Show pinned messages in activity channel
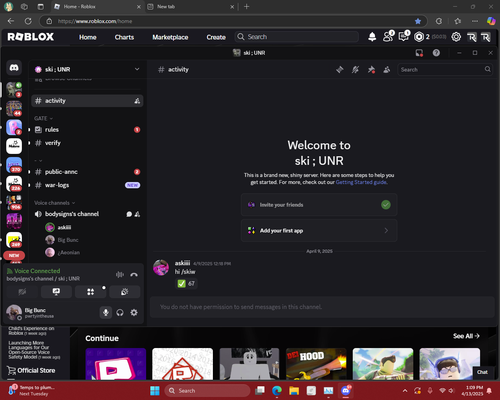 pos(371,70)
